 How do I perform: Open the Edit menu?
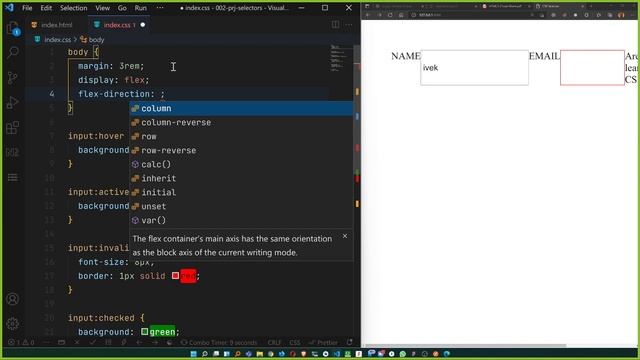46,8
